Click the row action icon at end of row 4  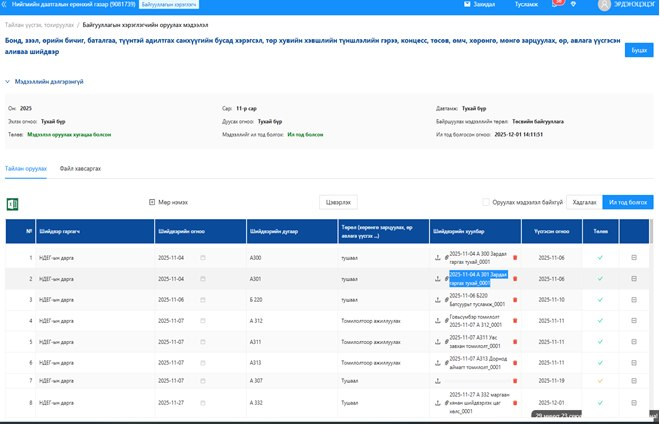coord(633,321)
